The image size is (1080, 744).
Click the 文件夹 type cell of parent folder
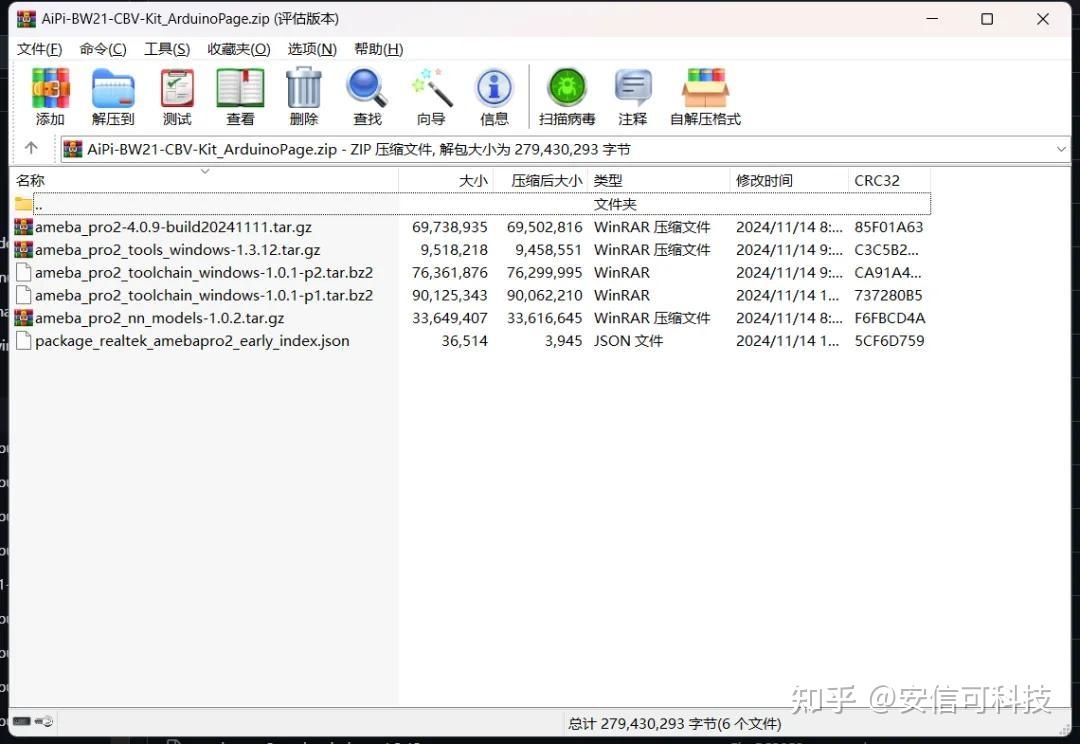pyautogui.click(x=615, y=204)
